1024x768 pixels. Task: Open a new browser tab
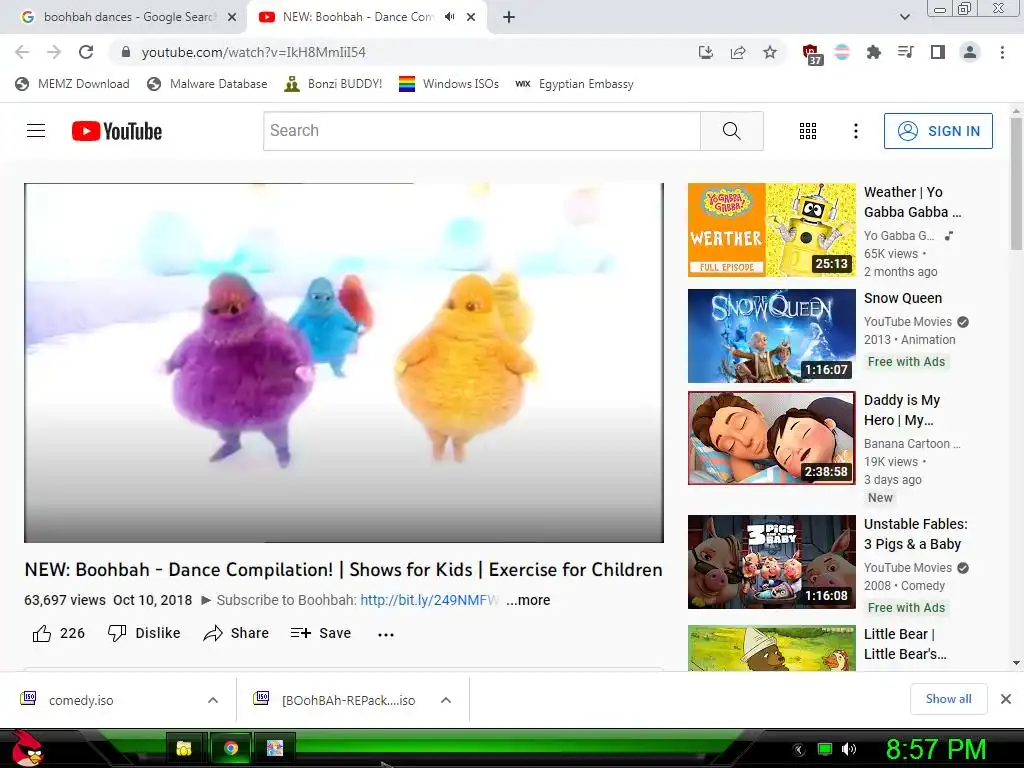(509, 17)
